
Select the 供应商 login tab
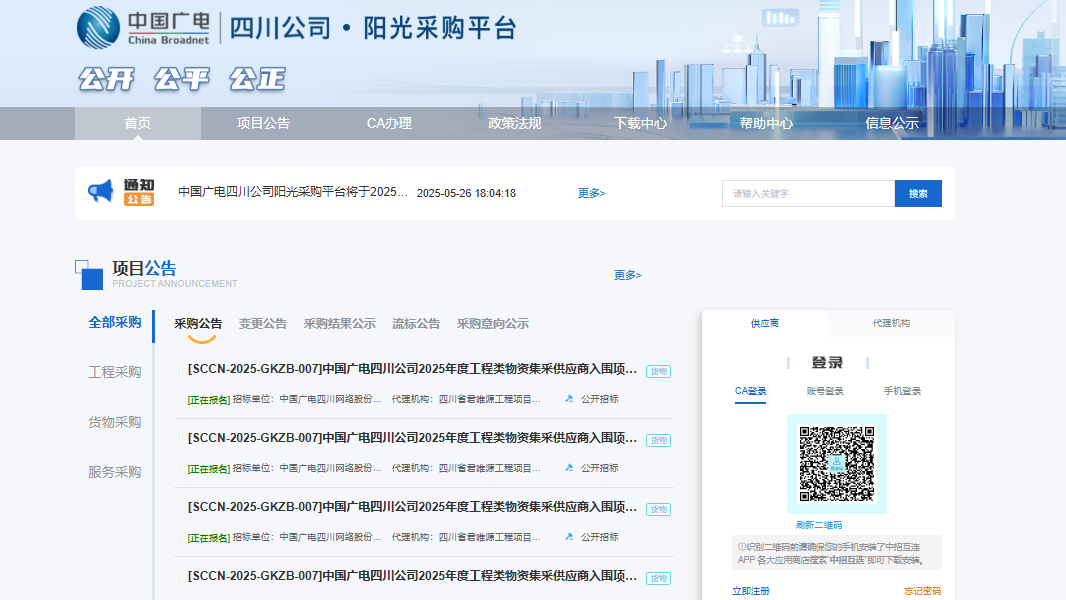[x=765, y=323]
